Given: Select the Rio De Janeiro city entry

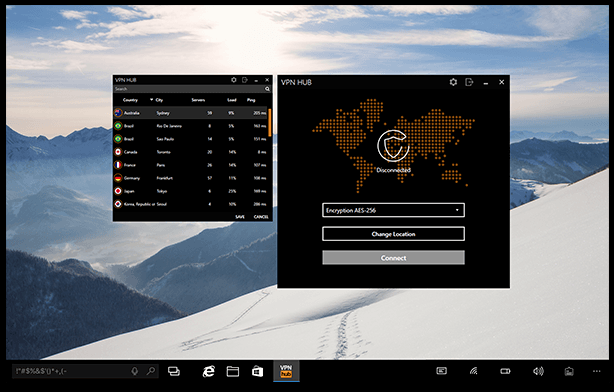Looking at the screenshot, I should pyautogui.click(x=169, y=126).
